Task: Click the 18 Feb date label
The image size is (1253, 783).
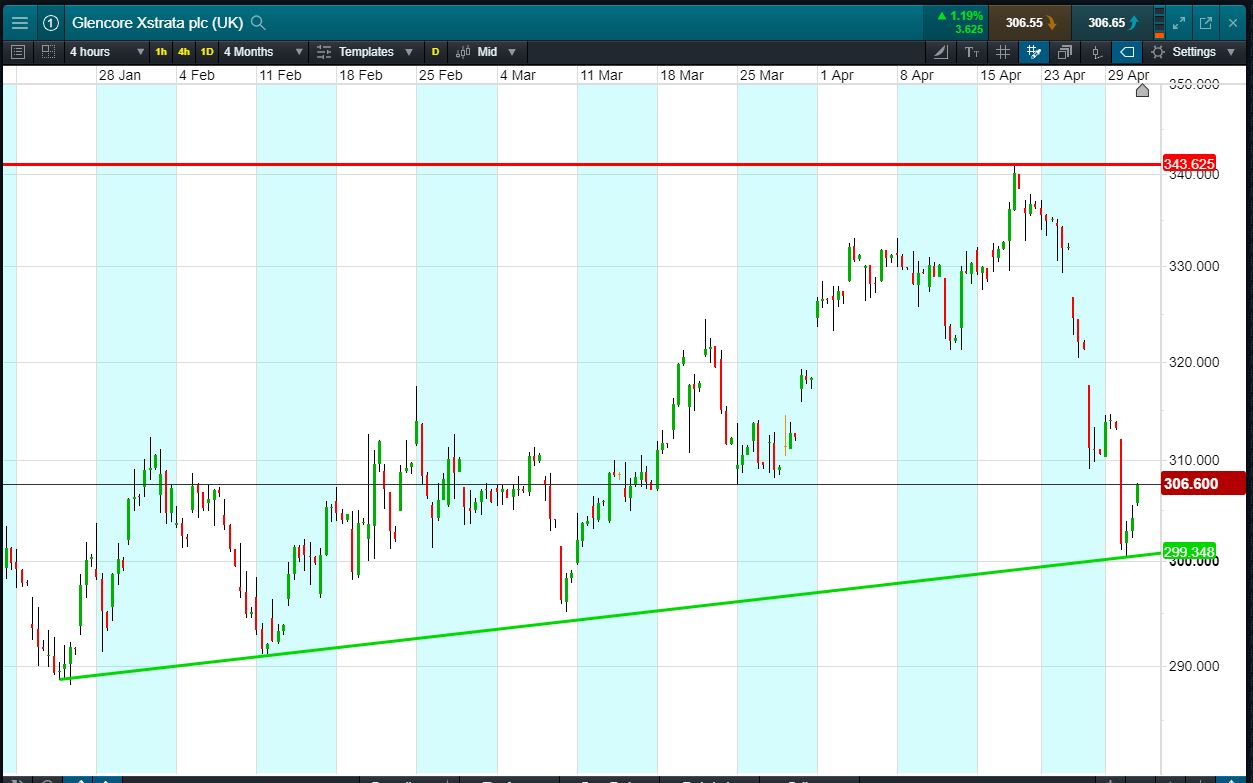Action: [360, 75]
